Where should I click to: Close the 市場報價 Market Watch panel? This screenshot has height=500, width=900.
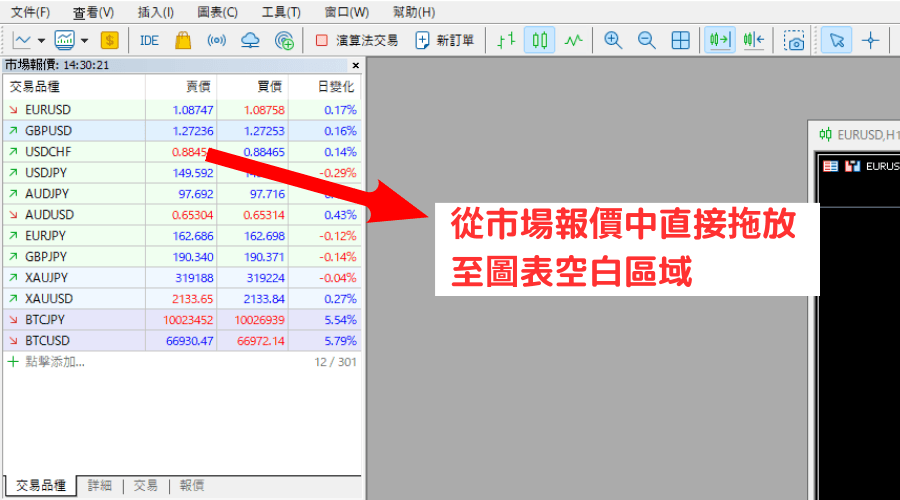pyautogui.click(x=356, y=65)
